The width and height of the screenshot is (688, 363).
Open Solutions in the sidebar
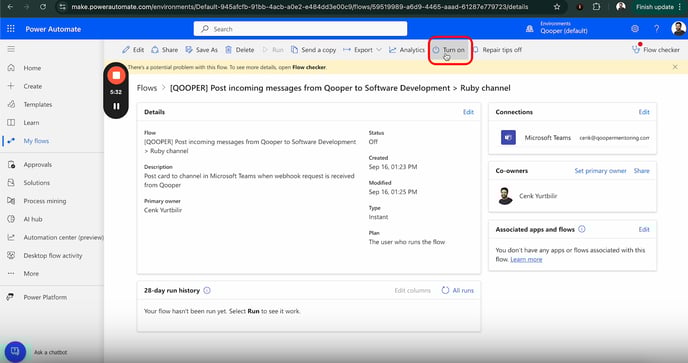click(x=36, y=183)
